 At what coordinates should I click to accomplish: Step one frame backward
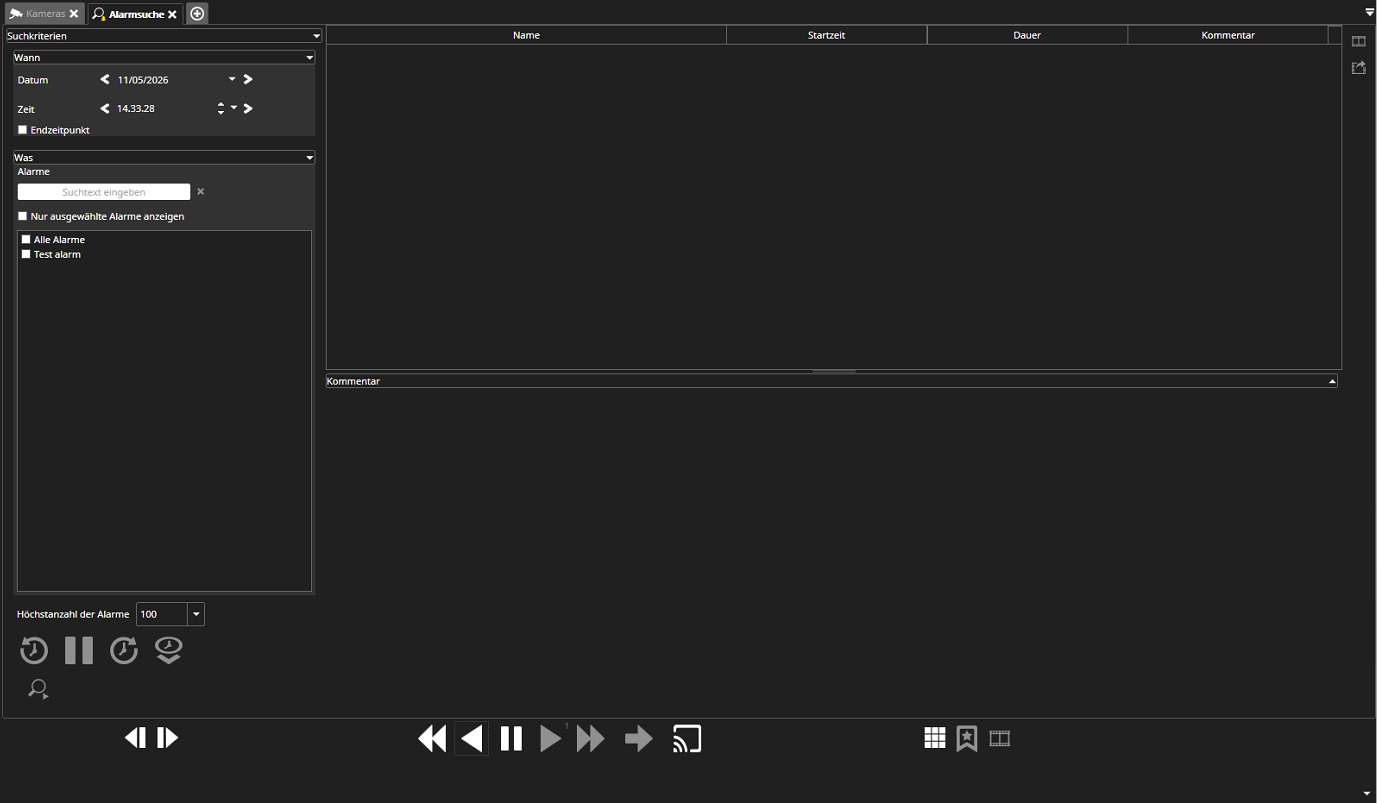tap(135, 738)
